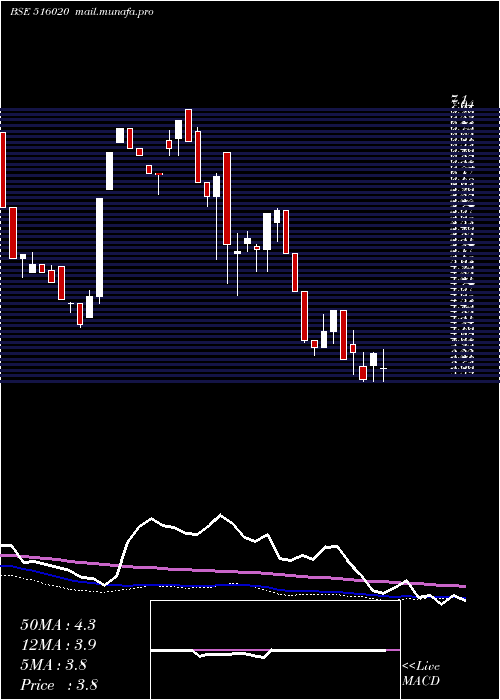The height and width of the screenshot is (700, 500).
Task: Click the BSE 516020 ticker label
Action: (x=40, y=12)
